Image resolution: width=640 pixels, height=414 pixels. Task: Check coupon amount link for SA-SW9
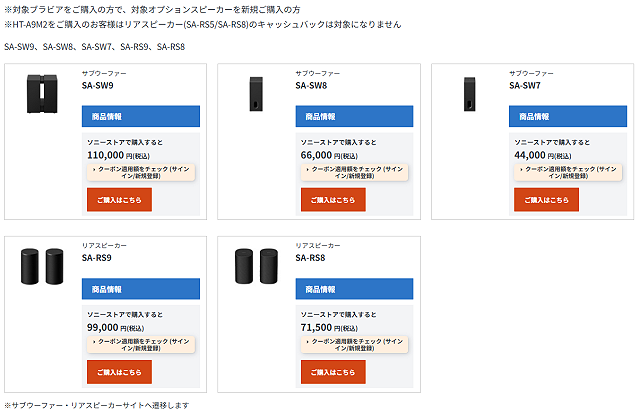click(x=141, y=172)
